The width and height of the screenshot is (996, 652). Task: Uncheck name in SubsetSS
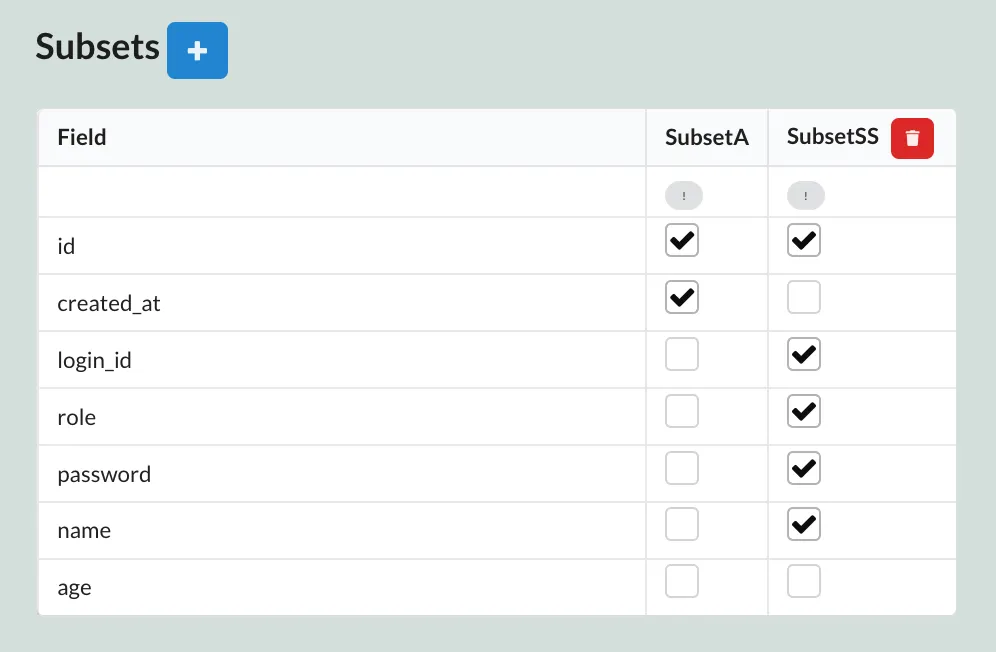click(804, 525)
